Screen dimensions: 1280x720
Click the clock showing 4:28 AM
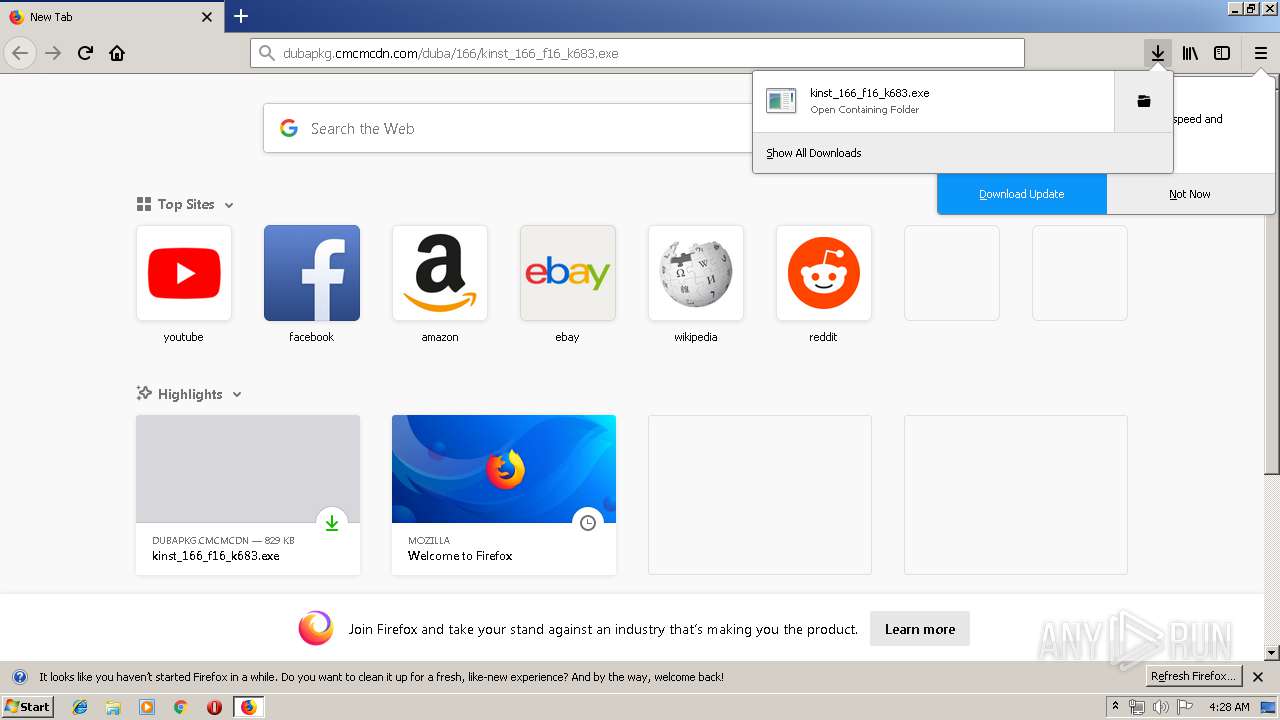pos(1229,707)
